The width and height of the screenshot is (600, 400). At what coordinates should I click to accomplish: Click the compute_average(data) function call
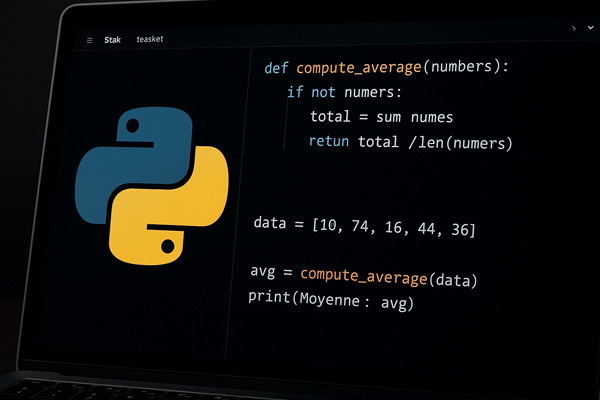390,275
